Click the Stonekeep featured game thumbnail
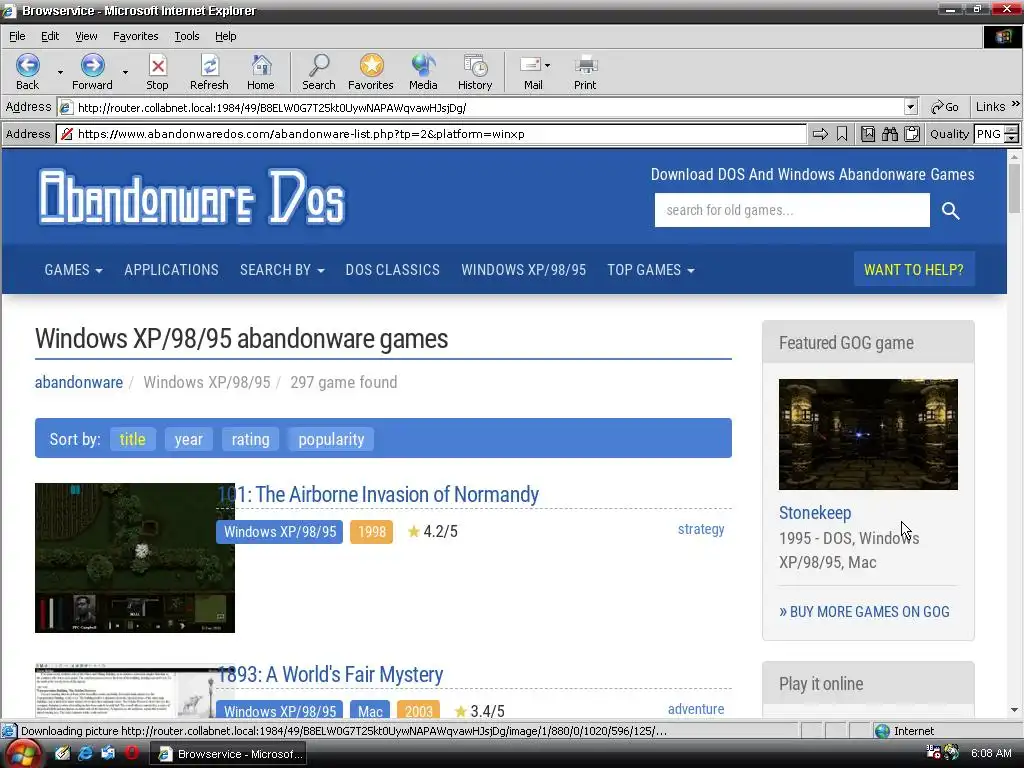1024x768 pixels. 868,434
